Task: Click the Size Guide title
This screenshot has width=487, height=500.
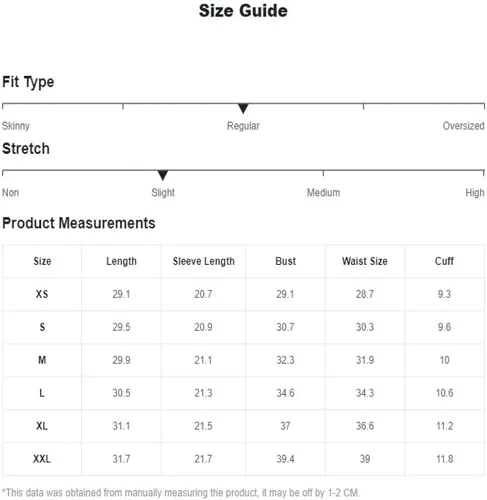Action: [243, 11]
